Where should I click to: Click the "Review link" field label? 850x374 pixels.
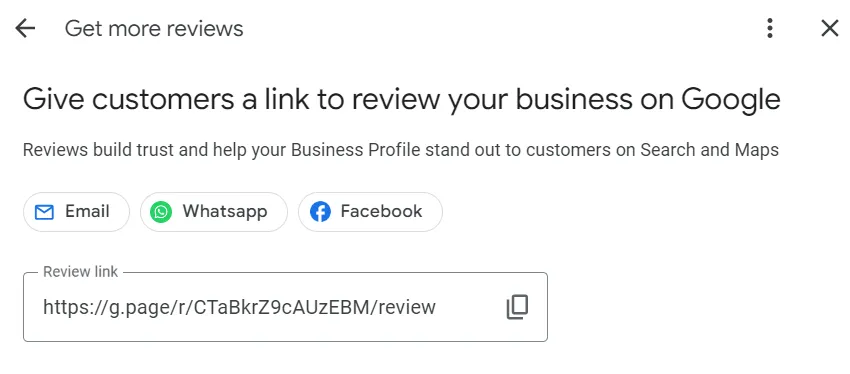pos(80,272)
